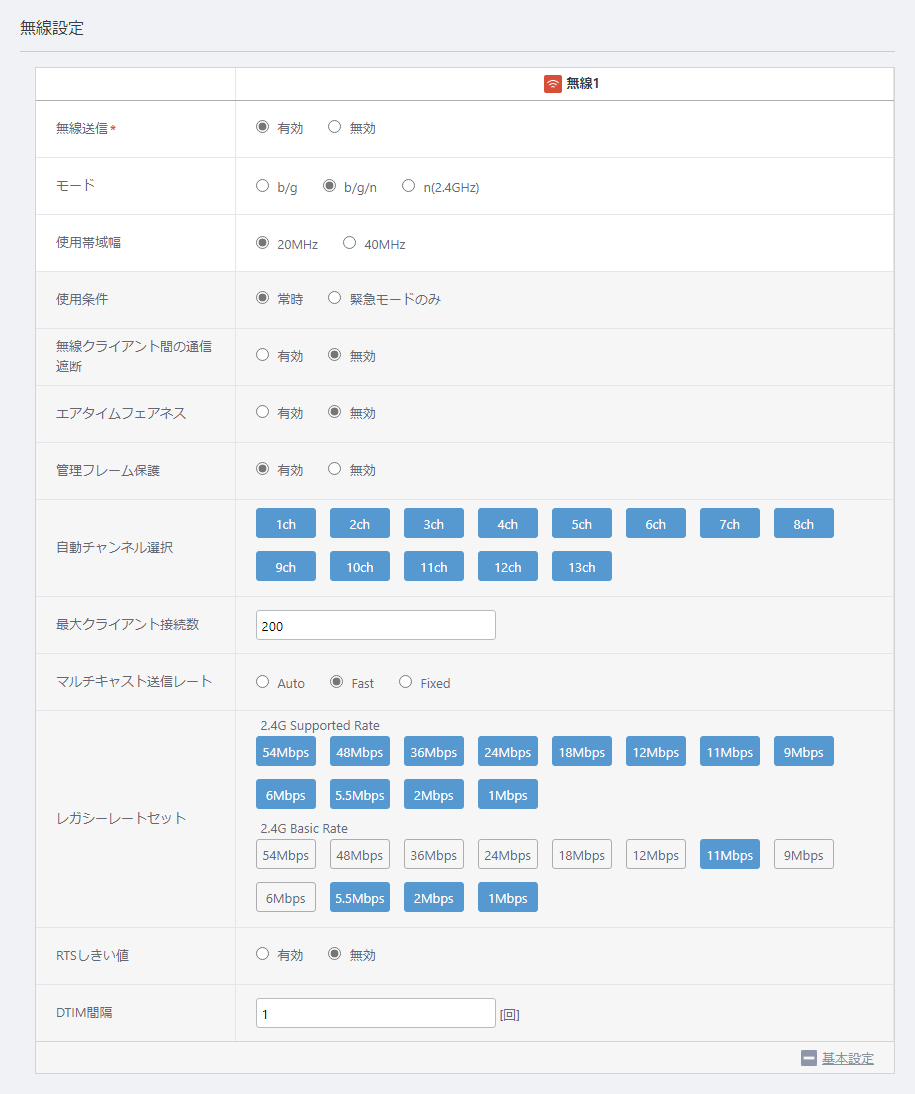Select n(2.4GHz) mode
915x1094 pixels.
[x=408, y=186]
